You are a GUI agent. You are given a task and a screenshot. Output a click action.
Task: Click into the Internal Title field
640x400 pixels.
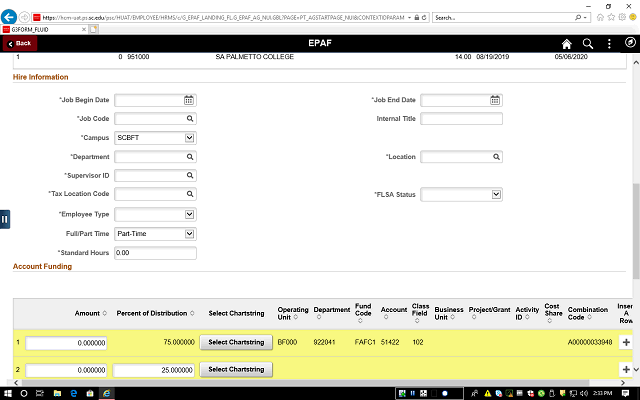click(461, 119)
